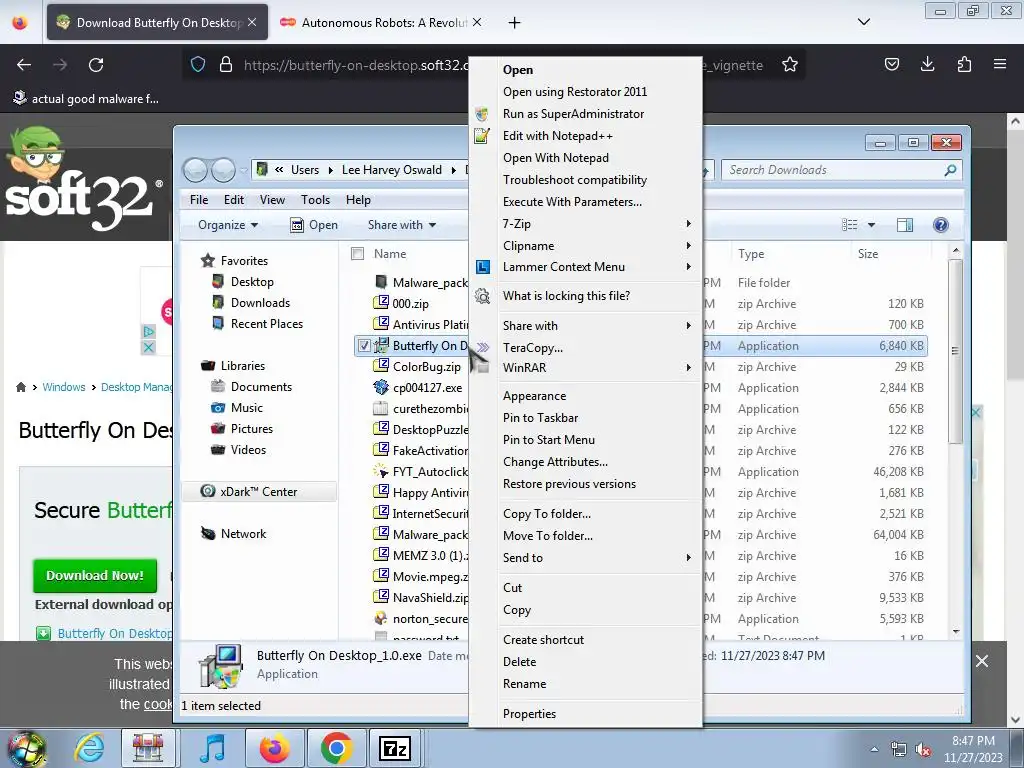Click the Firefox back arrow
Screen dimensions: 1024x768
pyautogui.click(x=24, y=65)
